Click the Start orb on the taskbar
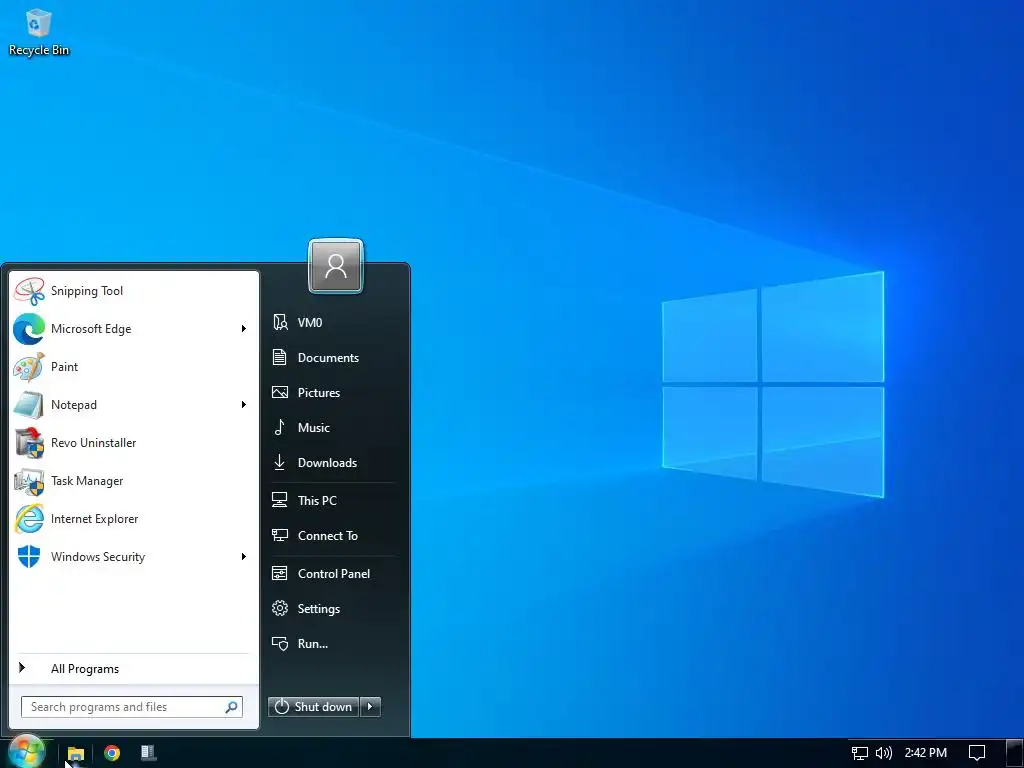This screenshot has height=768, width=1024. click(x=27, y=752)
